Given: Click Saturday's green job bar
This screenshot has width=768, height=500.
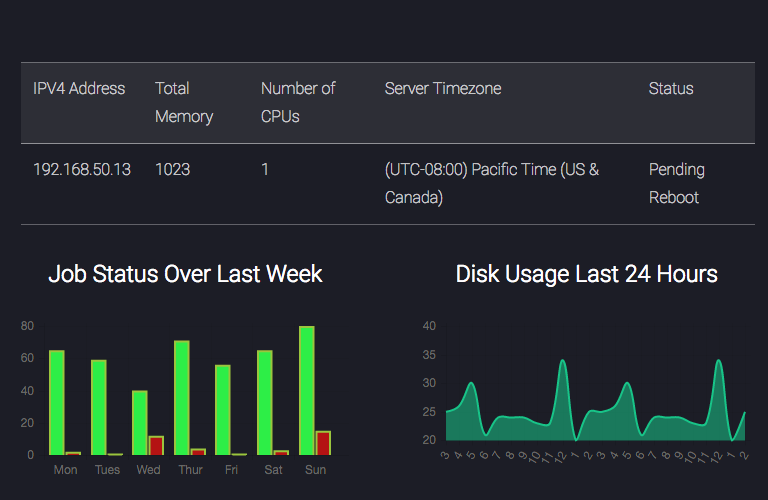Looking at the screenshot, I should 265,403.
